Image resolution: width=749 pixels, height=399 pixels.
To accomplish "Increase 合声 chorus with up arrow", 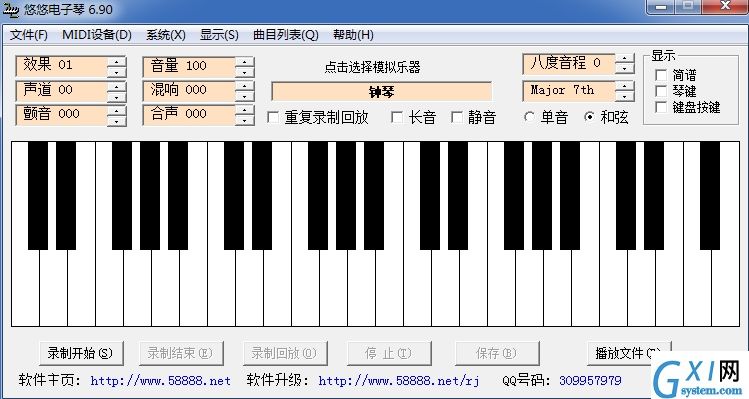I will click(245, 110).
